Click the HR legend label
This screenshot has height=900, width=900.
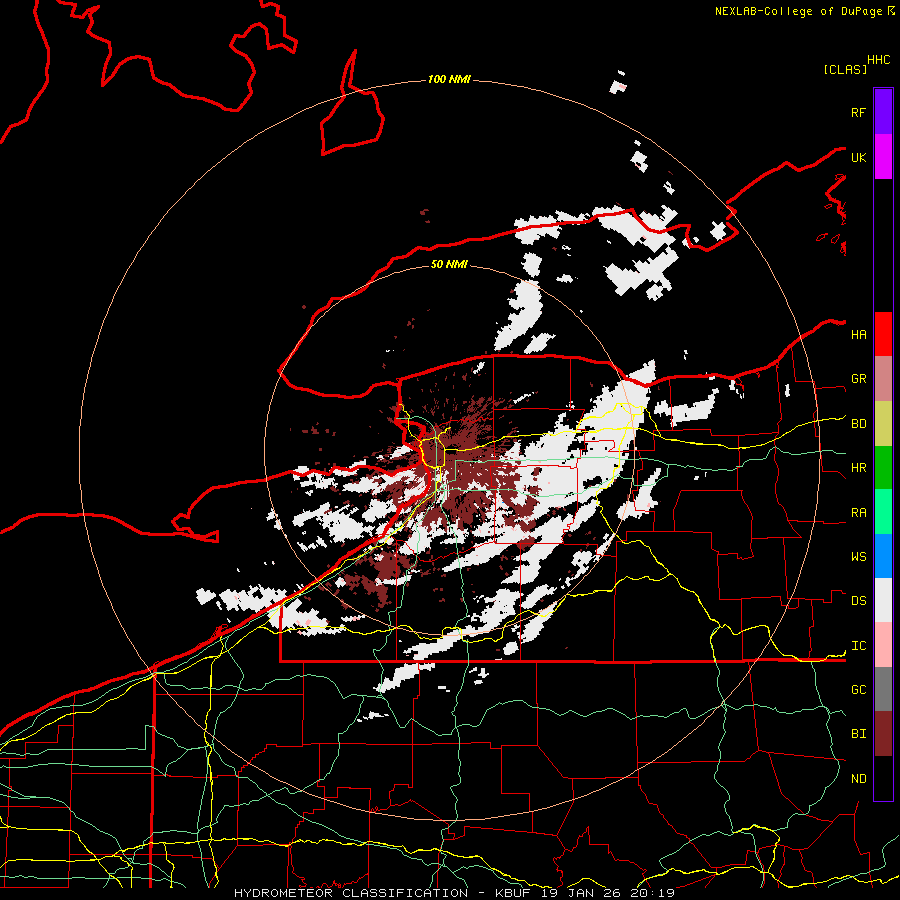tap(858, 468)
